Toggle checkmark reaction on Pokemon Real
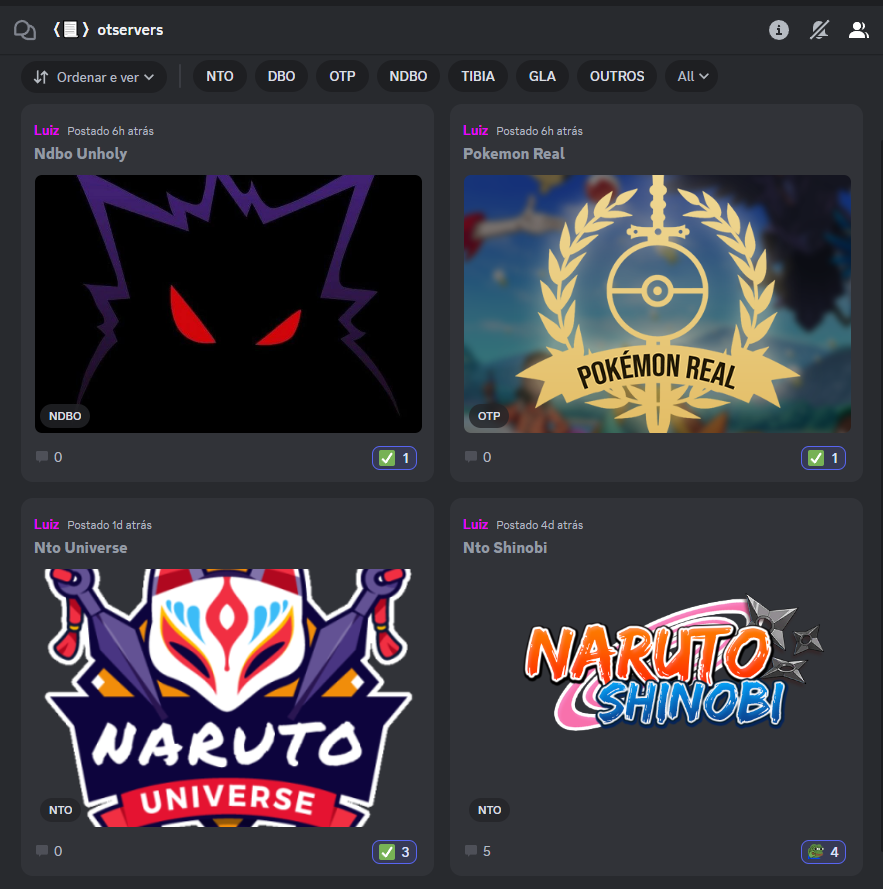The image size is (883, 889). tap(823, 458)
